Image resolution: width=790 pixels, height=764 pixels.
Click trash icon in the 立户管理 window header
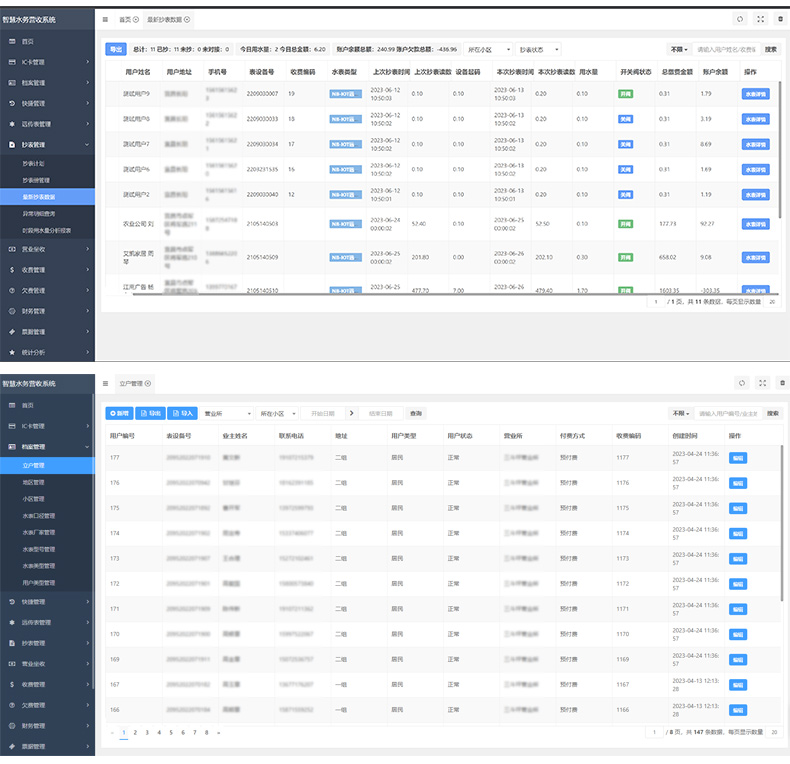pyautogui.click(x=780, y=383)
